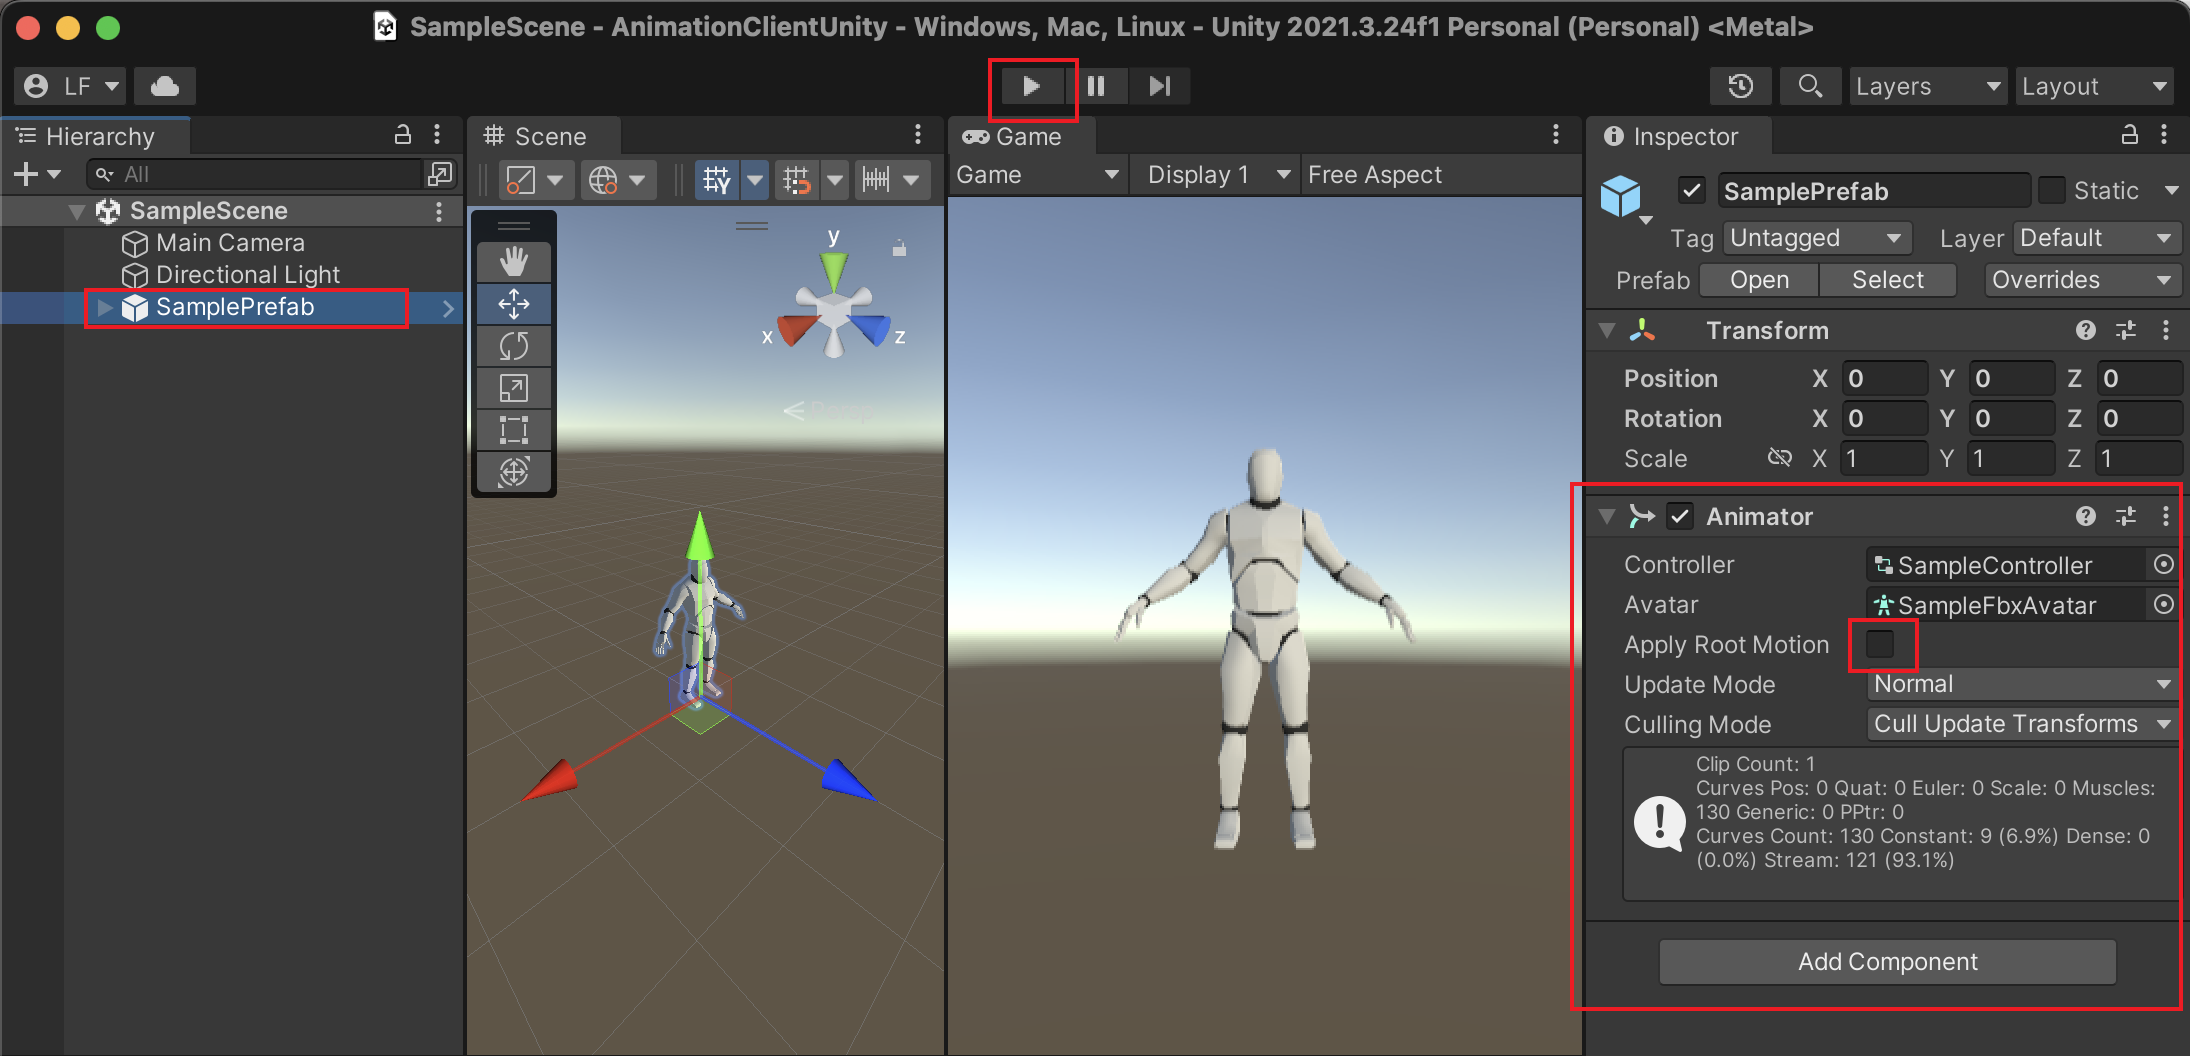
Task: Open the cloud services icon
Action: coord(165,86)
